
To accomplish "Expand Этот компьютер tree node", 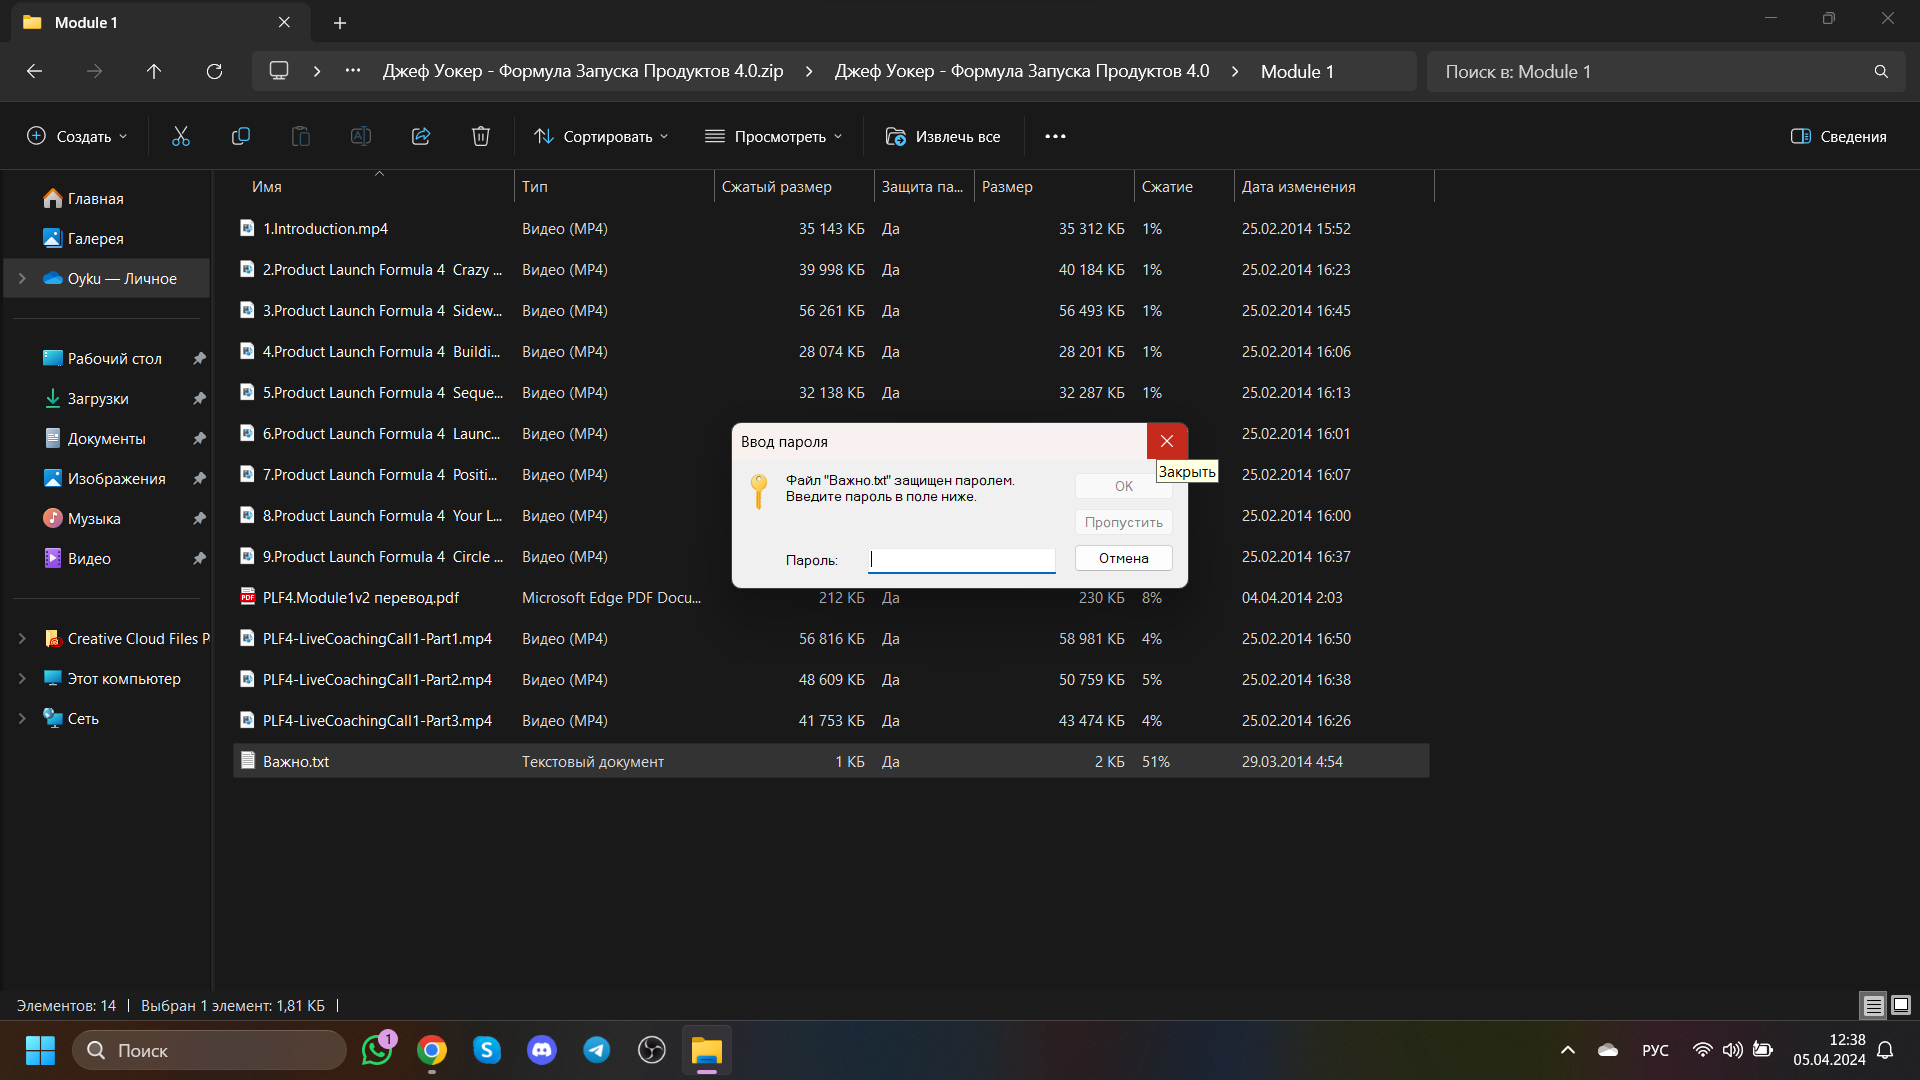I will click(22, 678).
